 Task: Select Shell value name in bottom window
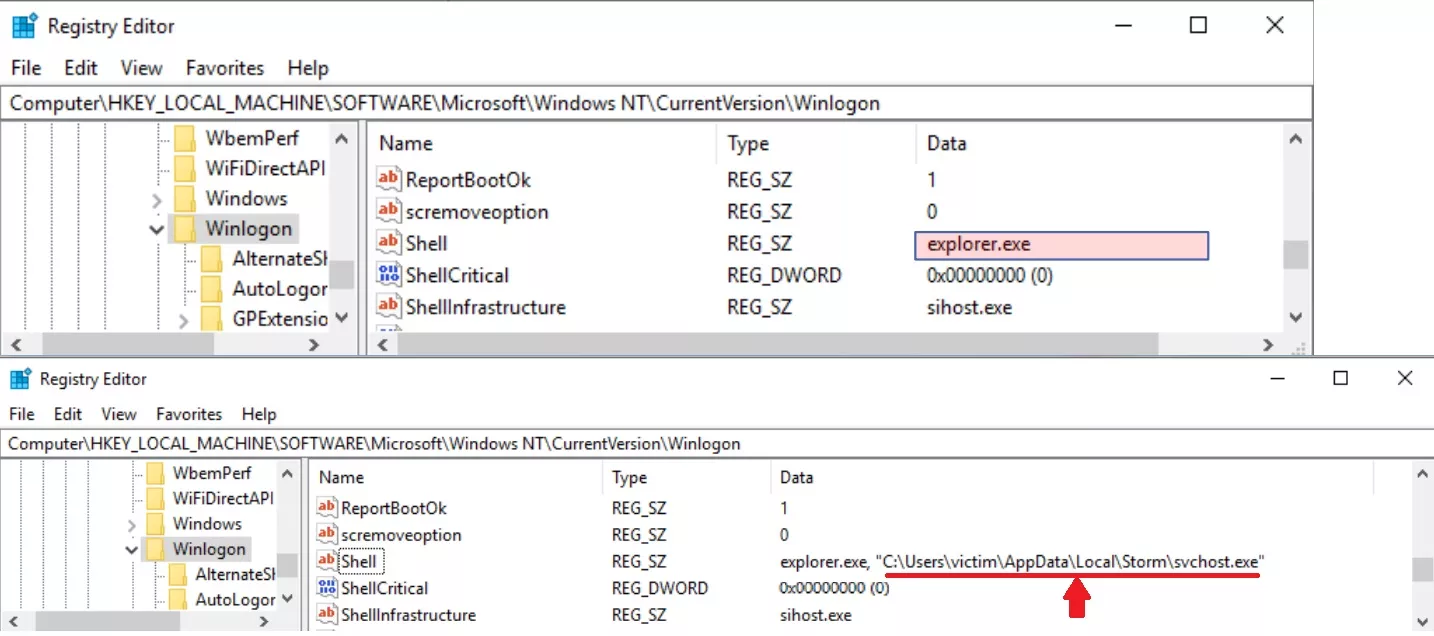point(359,562)
